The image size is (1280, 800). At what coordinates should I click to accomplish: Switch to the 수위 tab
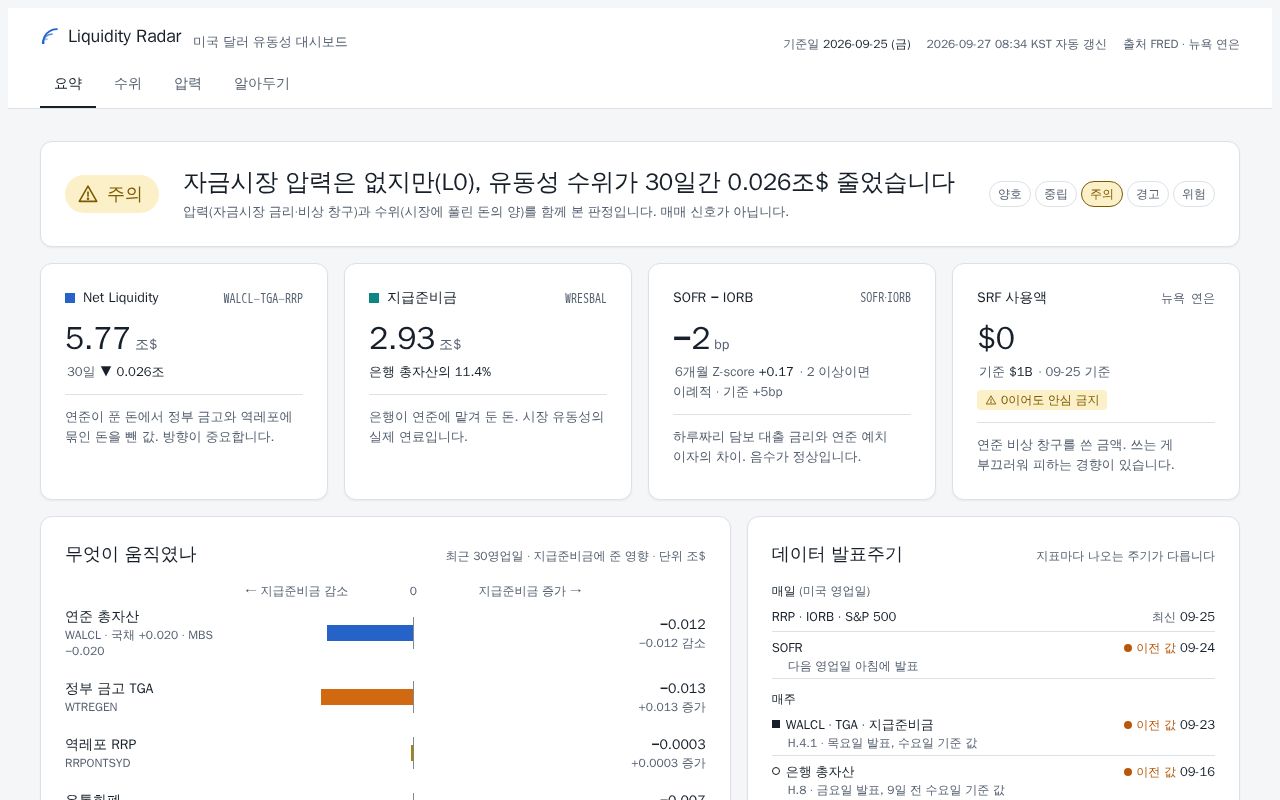pos(128,84)
